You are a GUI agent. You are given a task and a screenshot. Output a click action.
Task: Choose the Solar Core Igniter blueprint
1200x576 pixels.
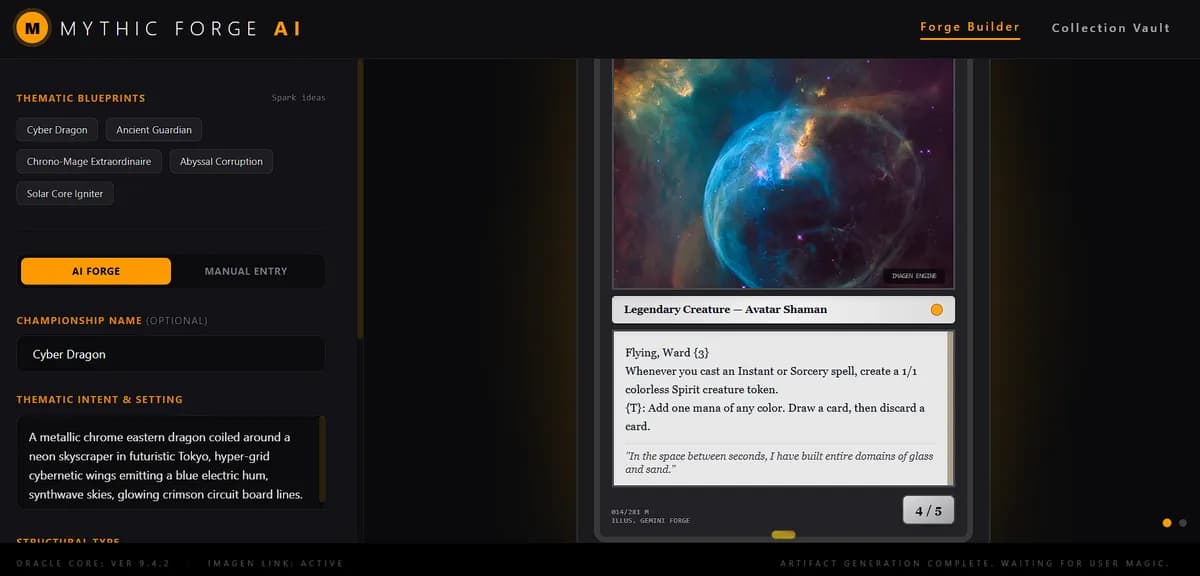click(x=65, y=193)
